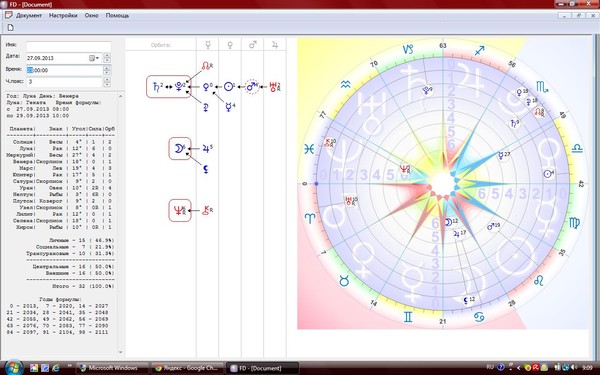
Task: Increase the Число value stepper
Action: point(107,80)
